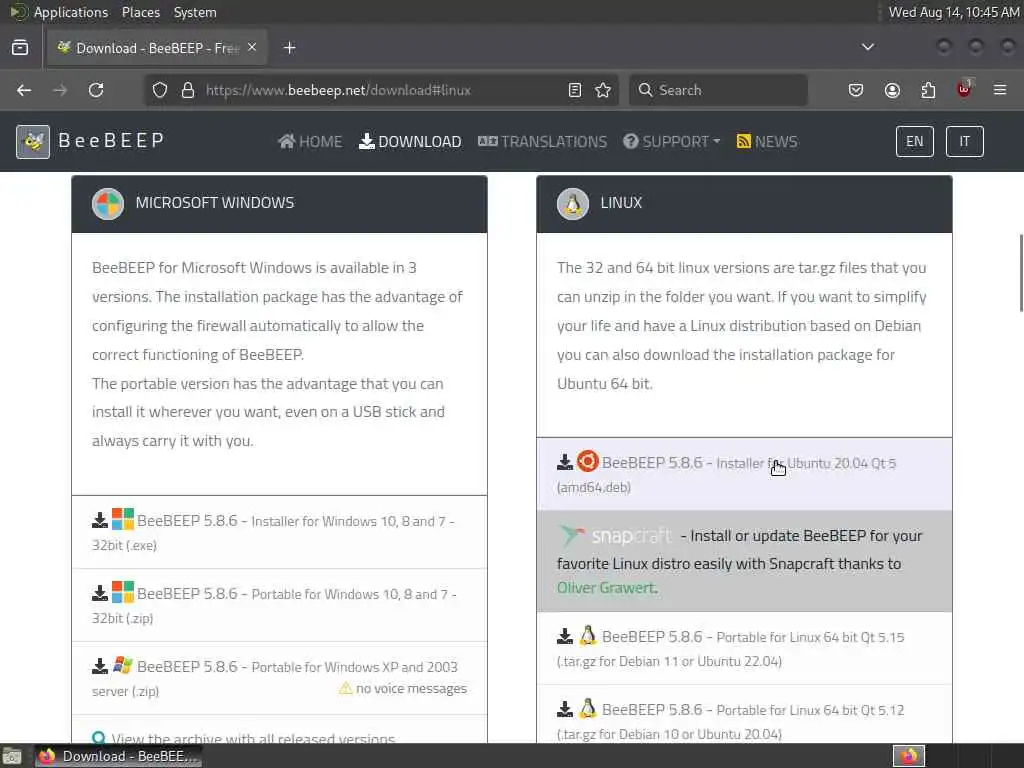Click the download icon for Ubuntu 20.04 installer

click(565, 462)
